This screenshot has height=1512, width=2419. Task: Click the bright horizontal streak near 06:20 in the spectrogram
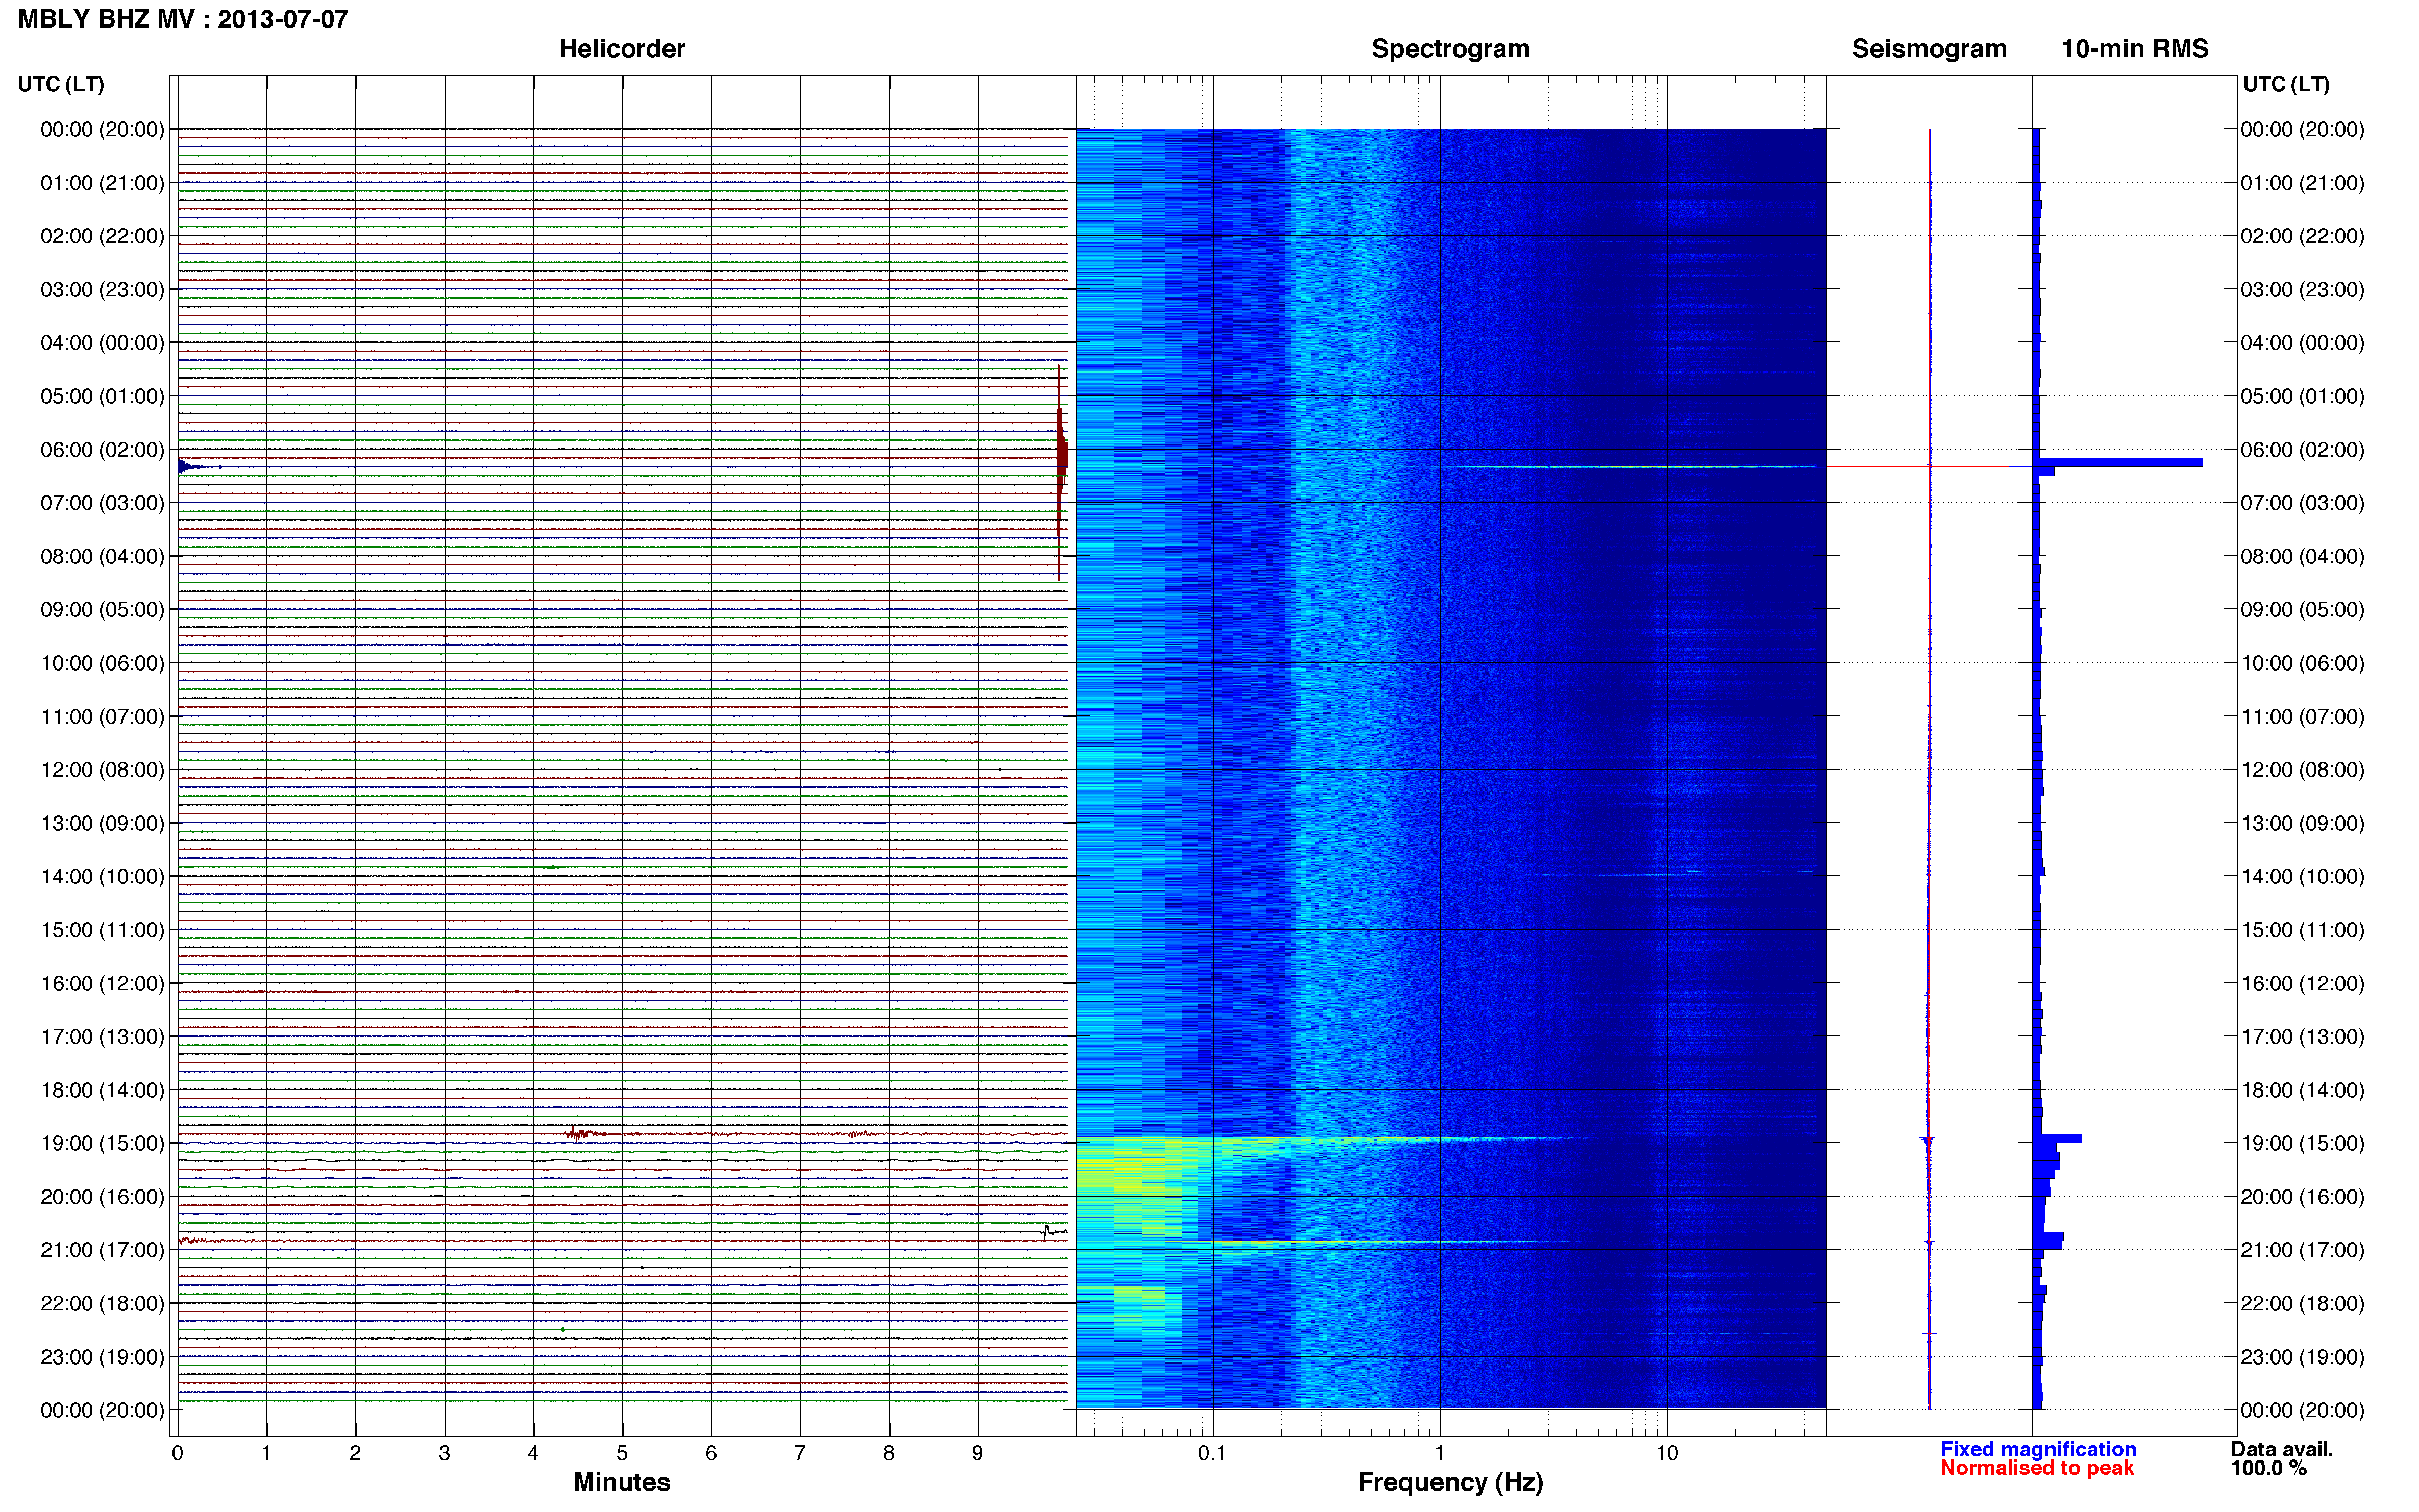(1635, 467)
